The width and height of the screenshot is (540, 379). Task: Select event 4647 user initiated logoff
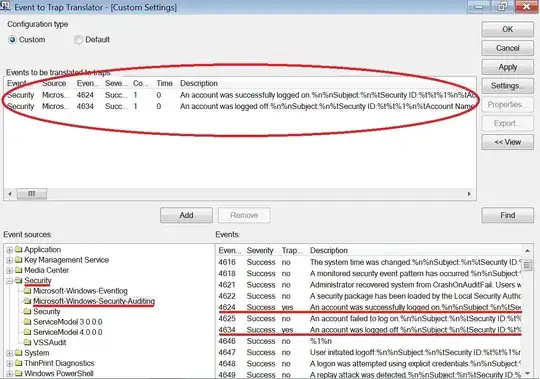click(x=369, y=353)
